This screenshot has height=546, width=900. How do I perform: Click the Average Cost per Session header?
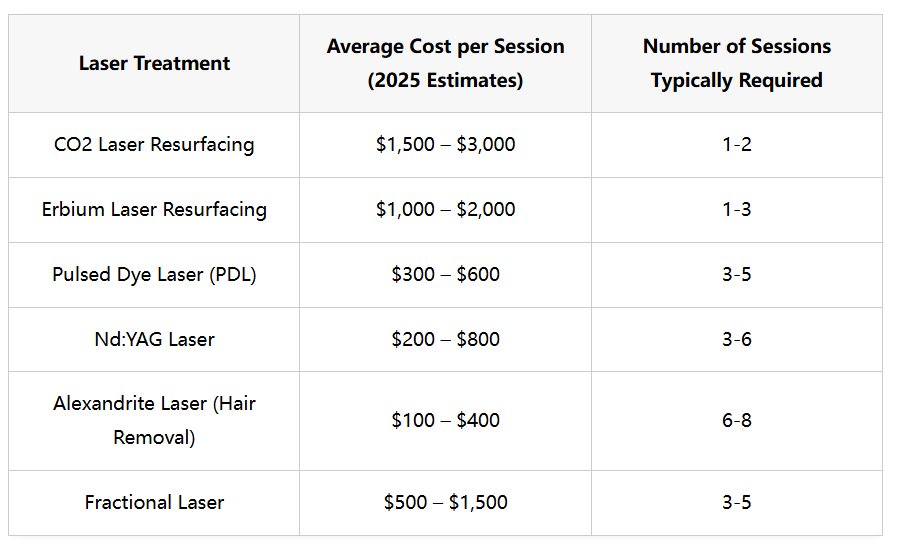pos(445,63)
